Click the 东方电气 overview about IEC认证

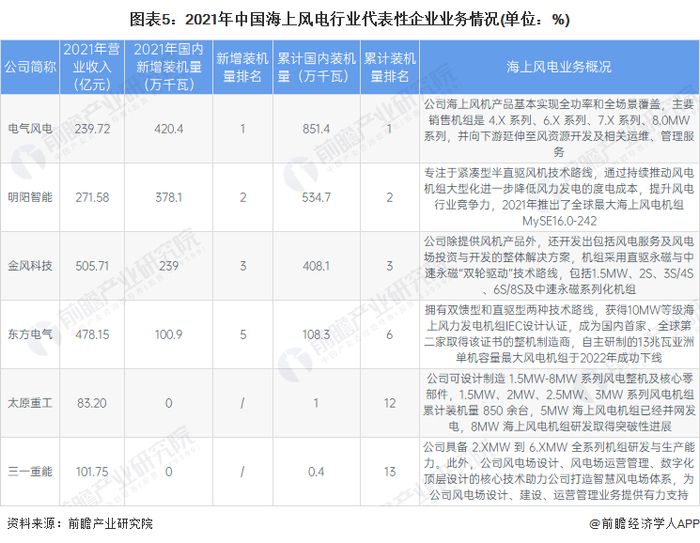[x=559, y=334]
